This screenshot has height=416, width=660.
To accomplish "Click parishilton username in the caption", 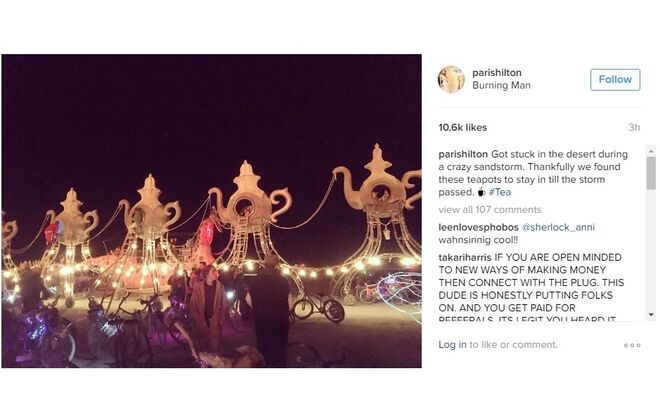I will tap(463, 153).
